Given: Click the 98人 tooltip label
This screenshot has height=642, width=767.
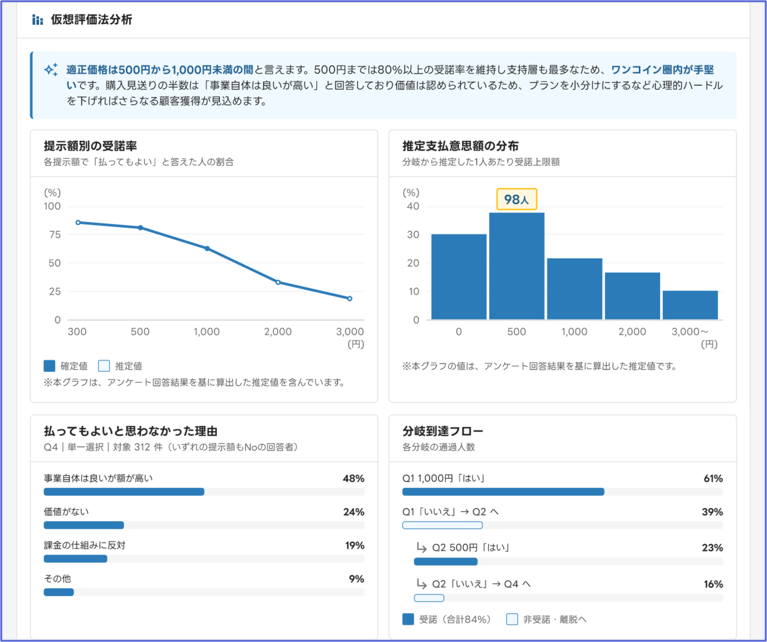Looking at the screenshot, I should (x=517, y=199).
